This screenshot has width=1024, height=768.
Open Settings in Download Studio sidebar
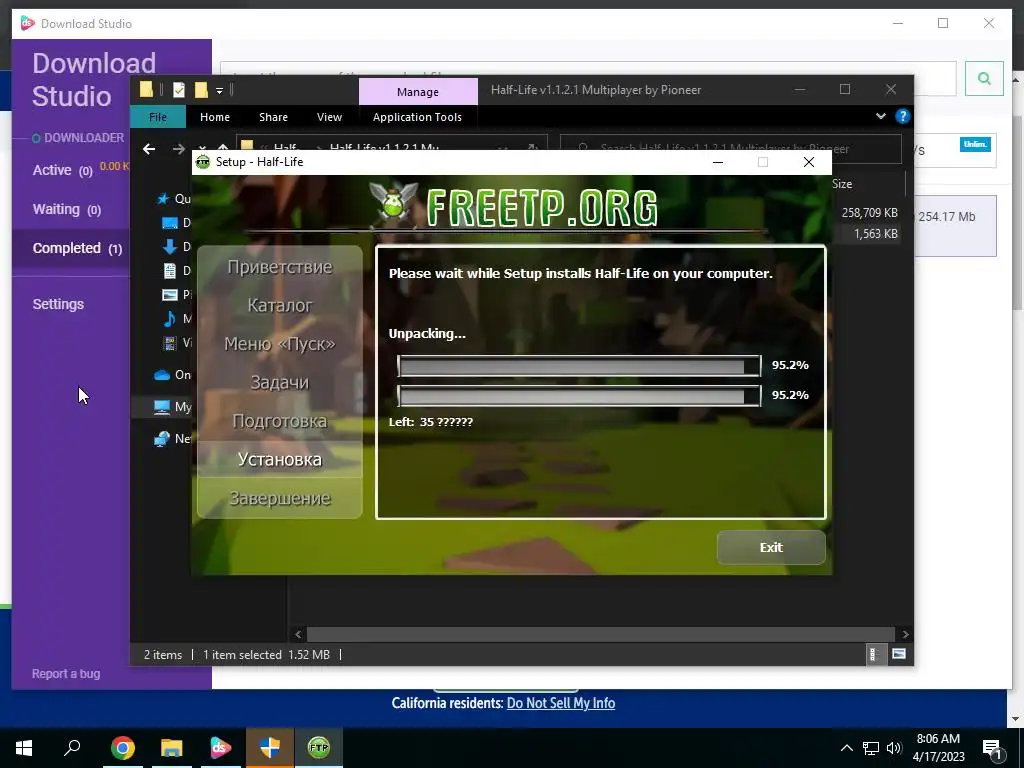pos(58,304)
